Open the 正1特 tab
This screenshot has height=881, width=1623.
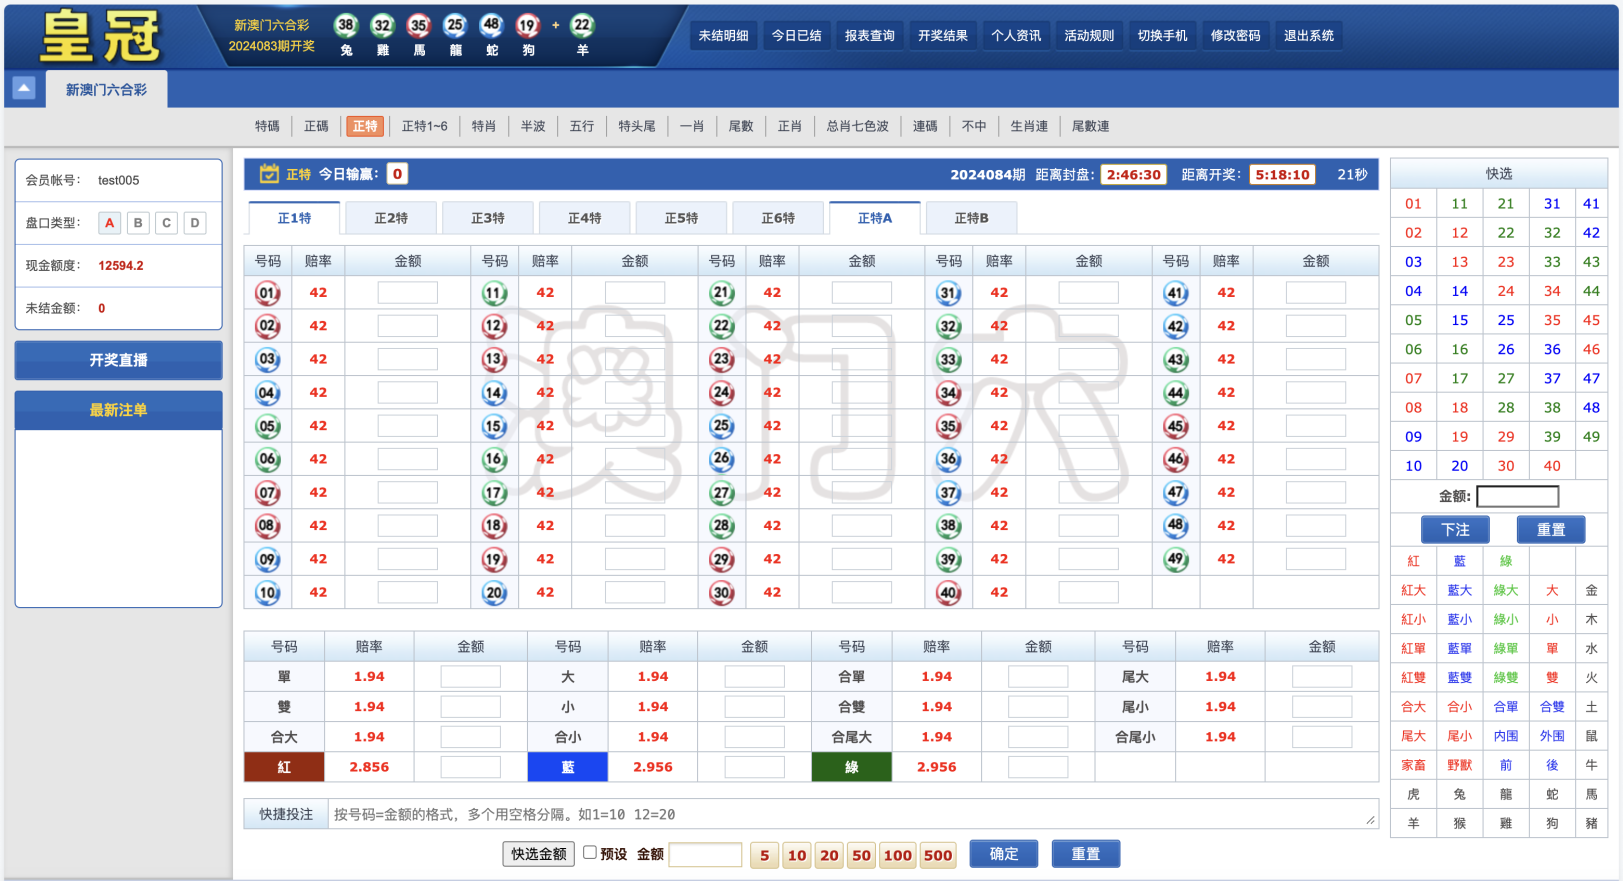tap(294, 218)
